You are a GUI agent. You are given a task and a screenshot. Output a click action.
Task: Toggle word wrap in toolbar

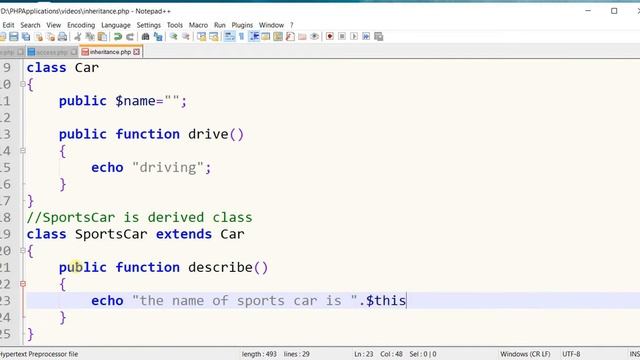coord(230,37)
